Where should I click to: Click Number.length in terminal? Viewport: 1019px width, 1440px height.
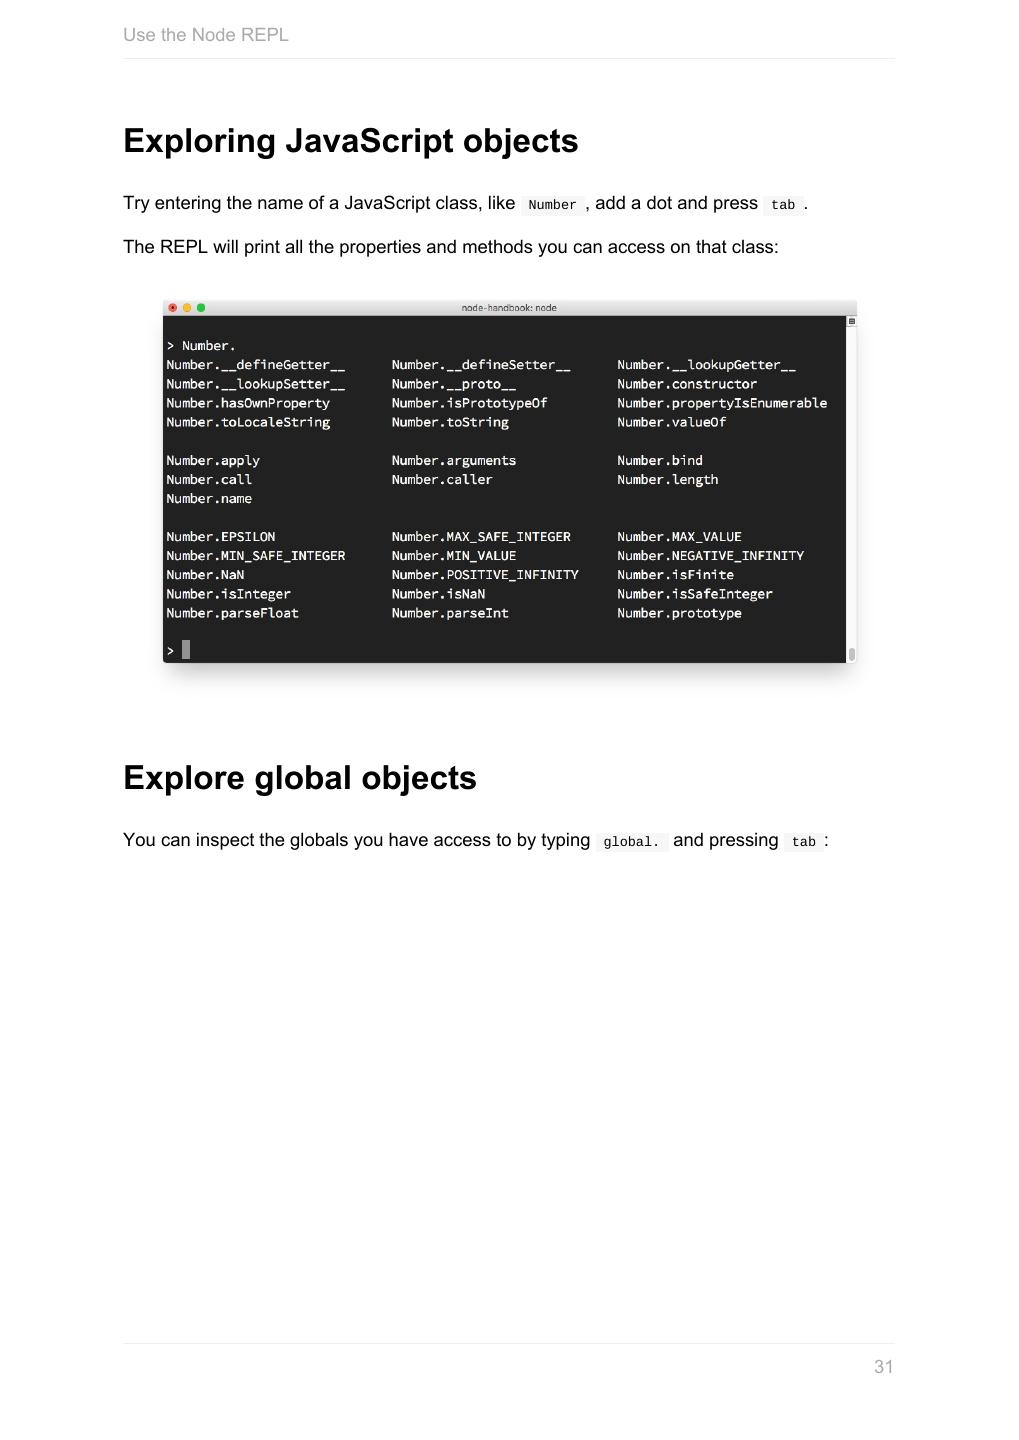pos(668,480)
